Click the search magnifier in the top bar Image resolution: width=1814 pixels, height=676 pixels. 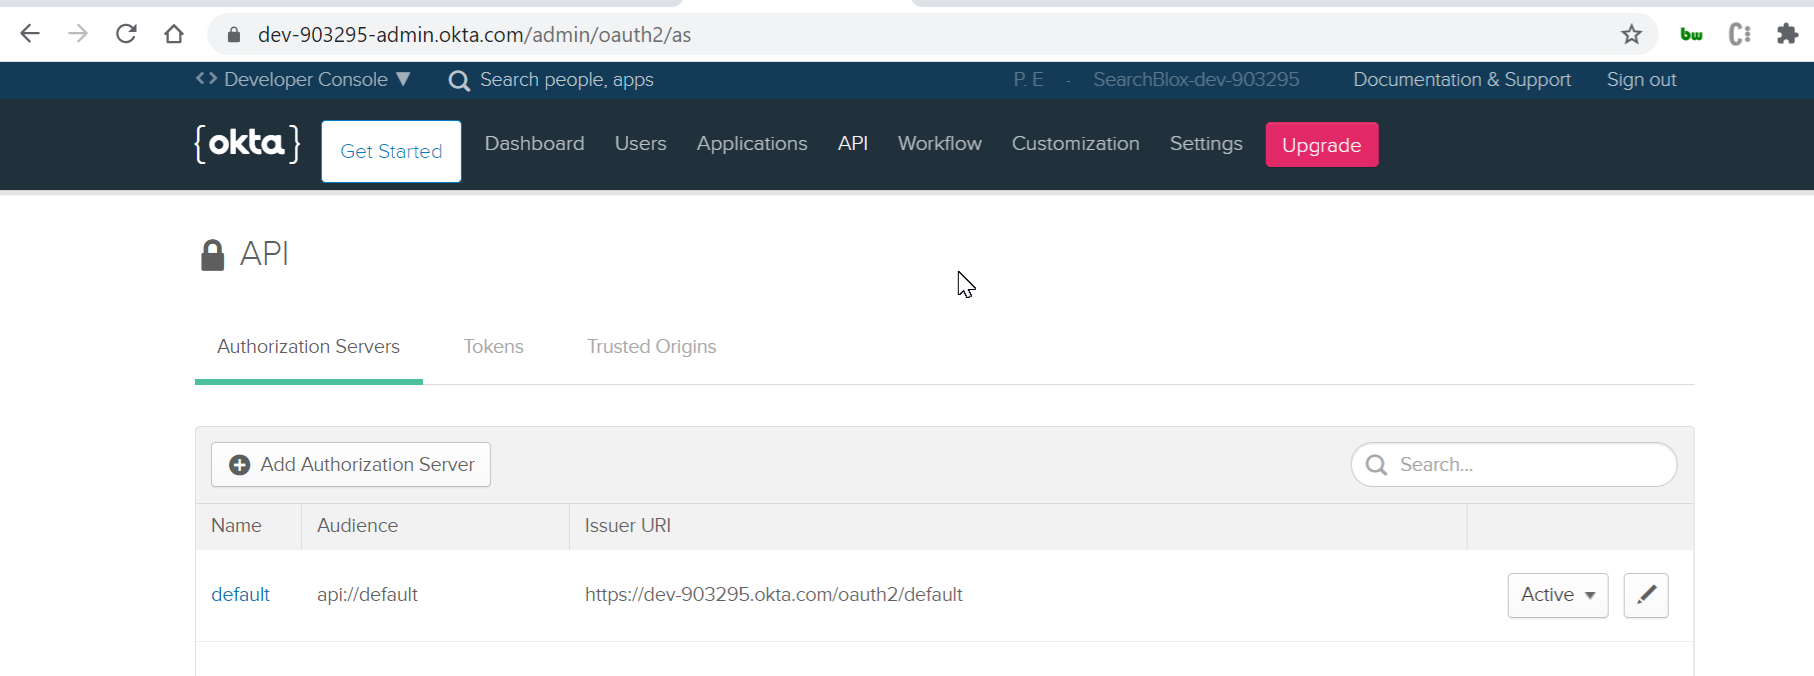(459, 81)
